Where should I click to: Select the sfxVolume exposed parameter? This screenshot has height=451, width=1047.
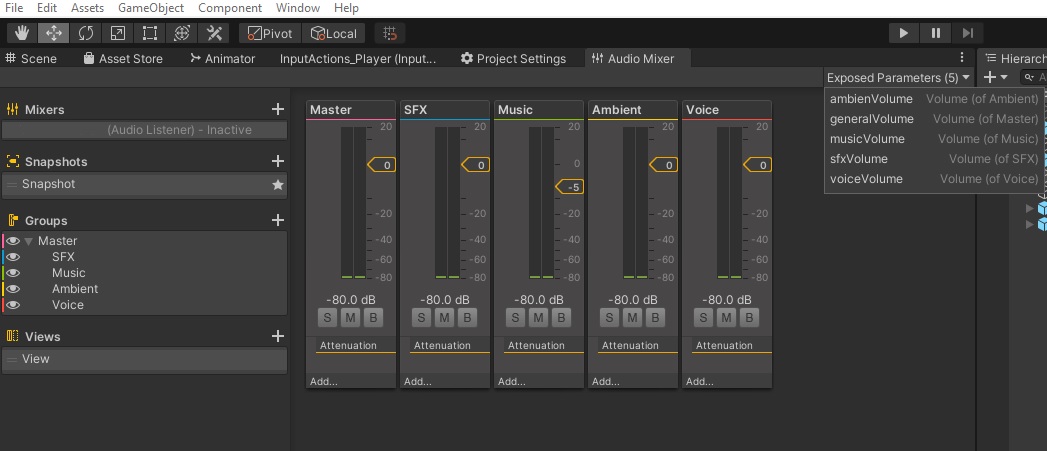pyautogui.click(x=934, y=159)
